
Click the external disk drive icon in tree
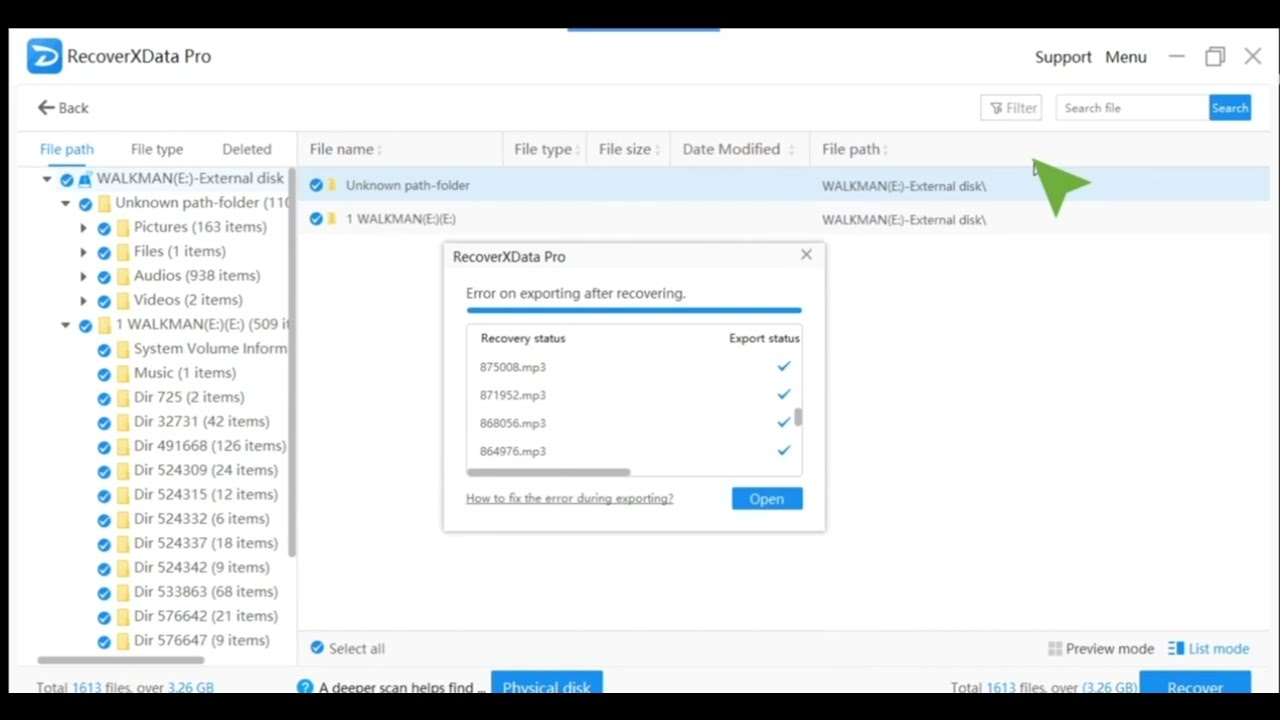click(x=85, y=179)
